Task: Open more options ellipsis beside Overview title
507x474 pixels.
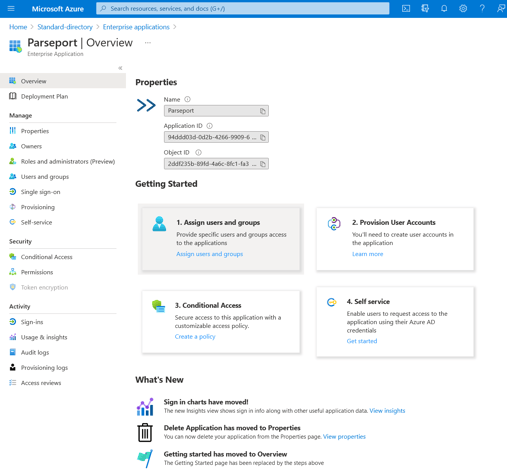Action: click(x=148, y=43)
